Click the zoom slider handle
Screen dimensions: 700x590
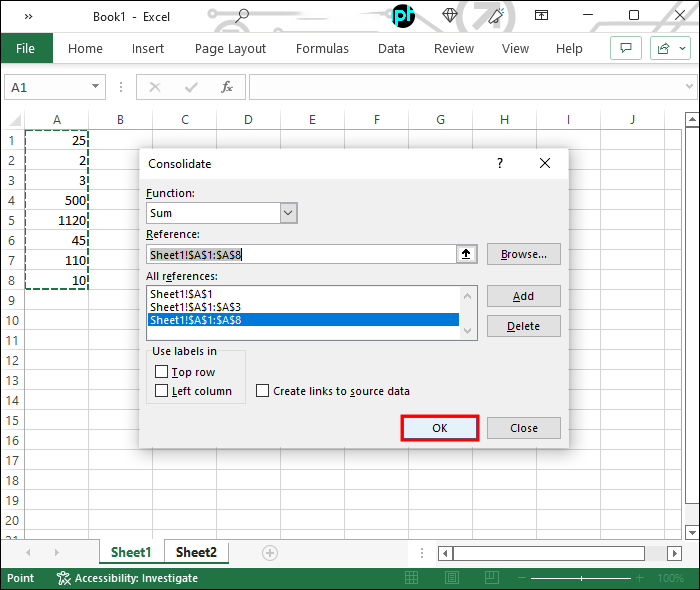pyautogui.click(x=581, y=578)
